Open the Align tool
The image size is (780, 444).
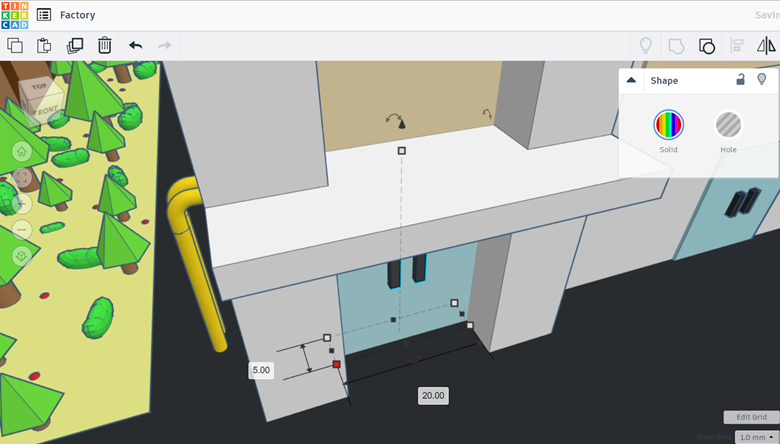pos(737,46)
